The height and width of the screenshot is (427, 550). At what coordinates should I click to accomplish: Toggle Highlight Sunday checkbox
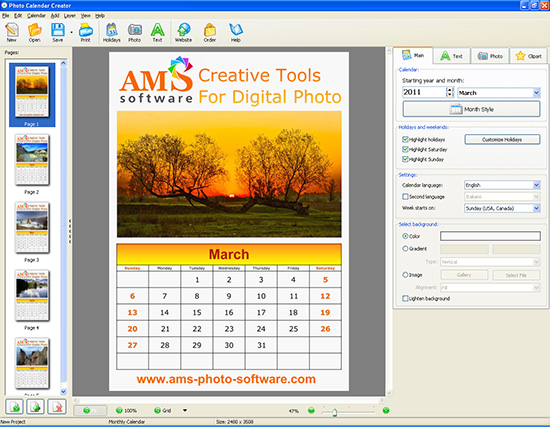[405, 159]
